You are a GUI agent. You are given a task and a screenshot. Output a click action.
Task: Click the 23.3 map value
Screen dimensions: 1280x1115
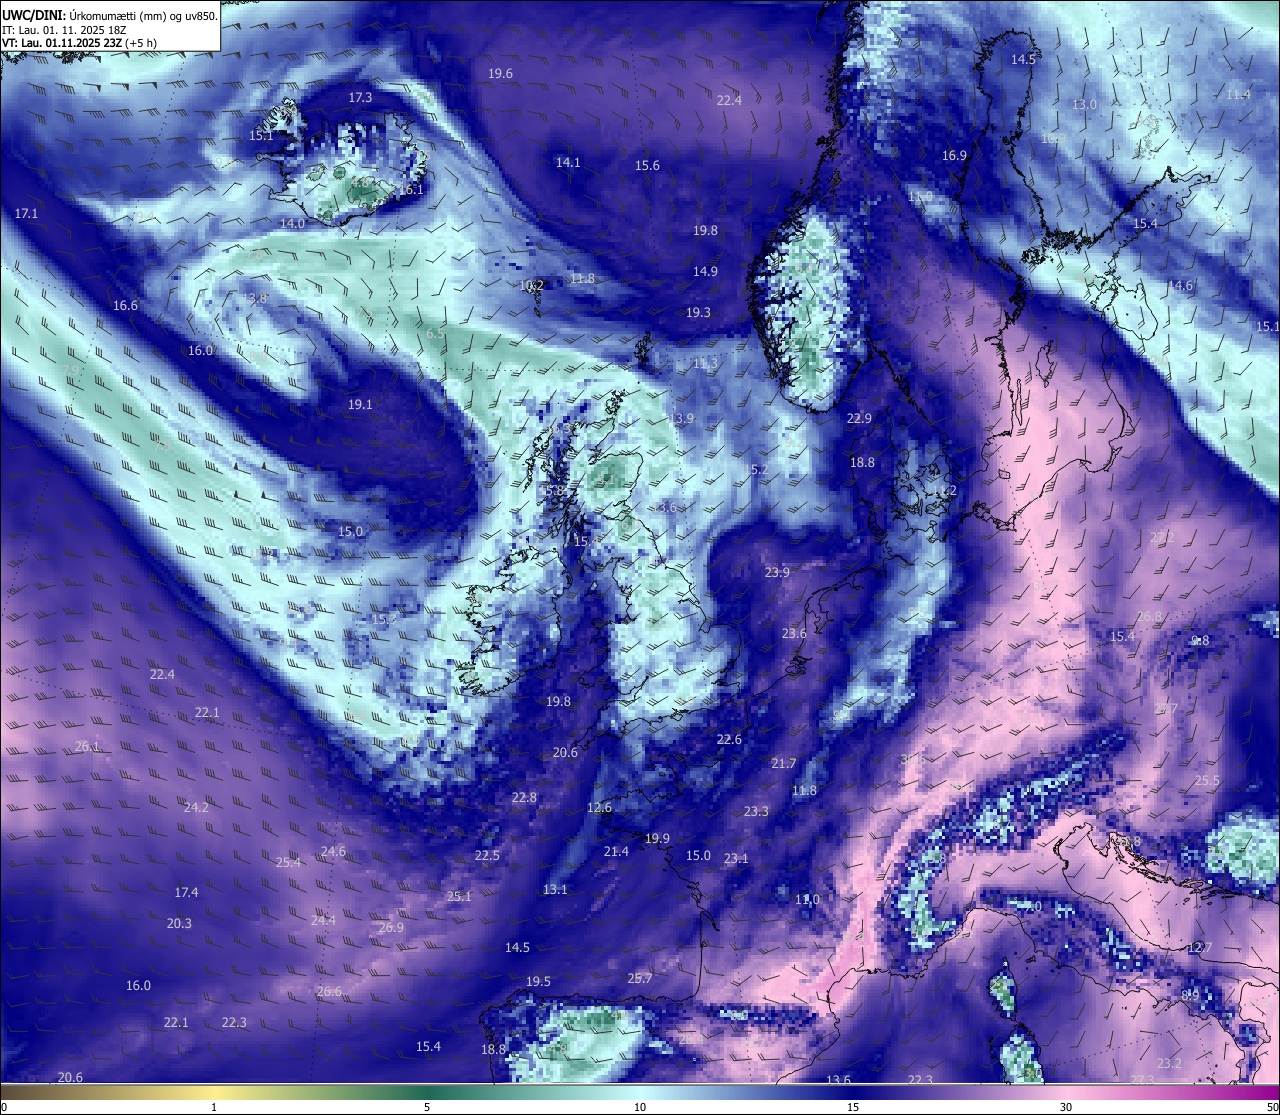[x=756, y=812]
